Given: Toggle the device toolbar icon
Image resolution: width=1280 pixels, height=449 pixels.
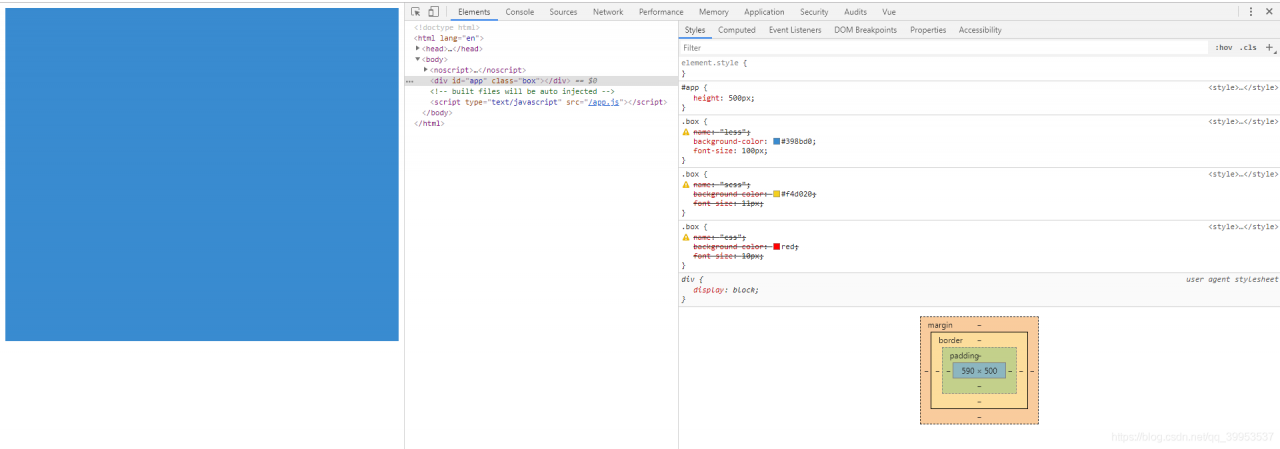Looking at the screenshot, I should (433, 12).
